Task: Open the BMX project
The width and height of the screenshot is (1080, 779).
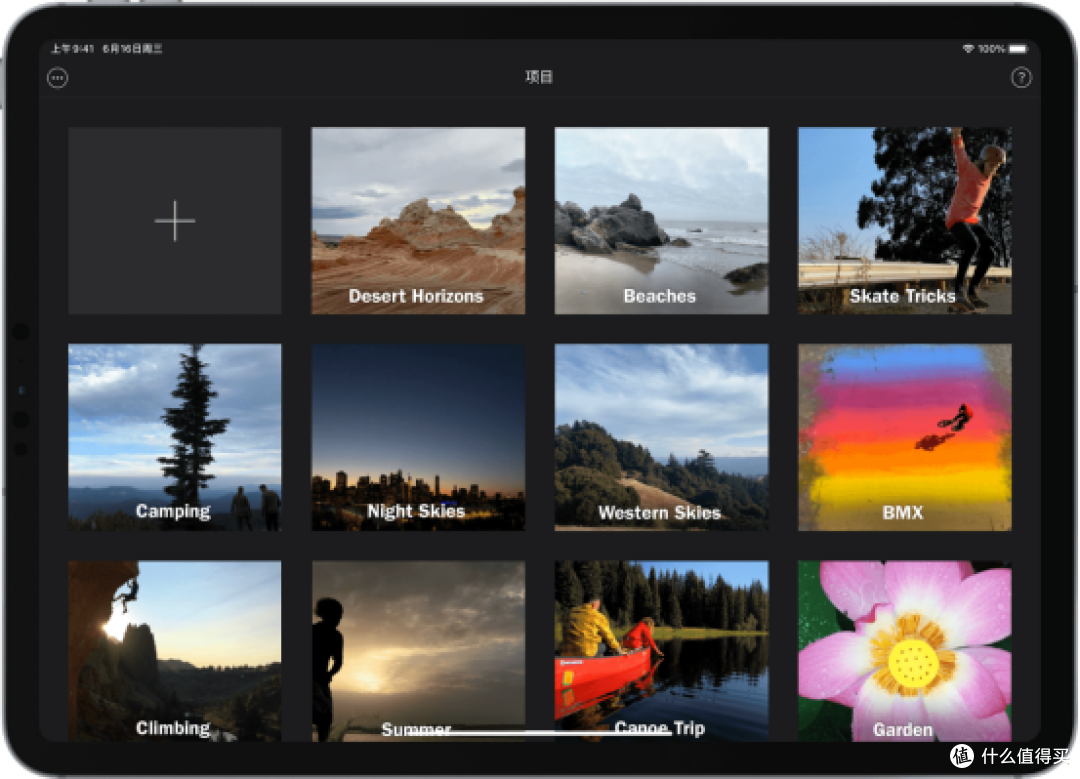Action: [904, 437]
